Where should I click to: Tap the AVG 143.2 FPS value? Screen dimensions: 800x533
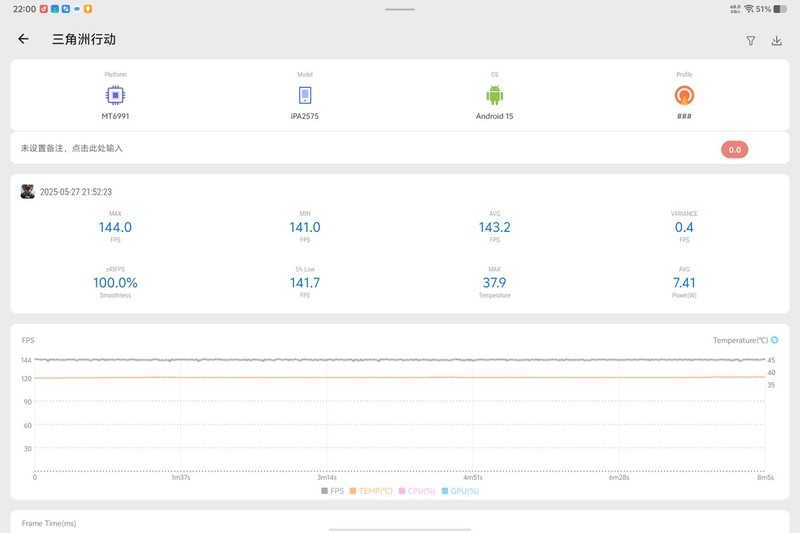[x=494, y=227]
